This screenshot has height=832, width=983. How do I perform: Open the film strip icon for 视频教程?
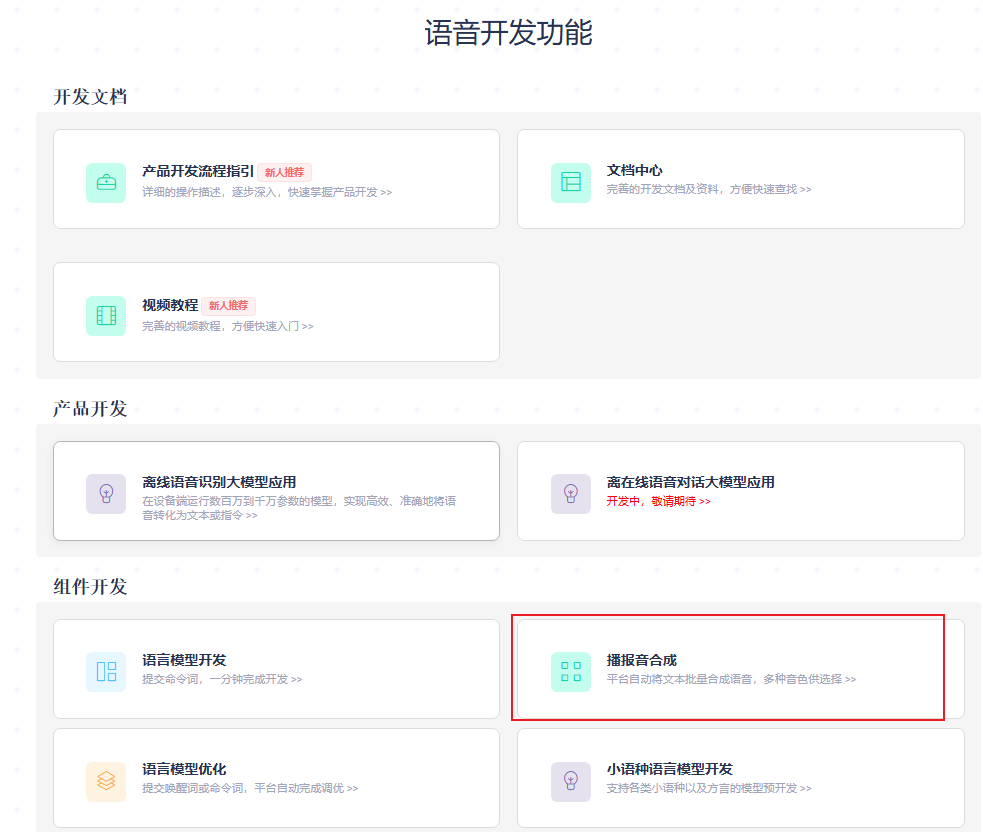tap(106, 316)
